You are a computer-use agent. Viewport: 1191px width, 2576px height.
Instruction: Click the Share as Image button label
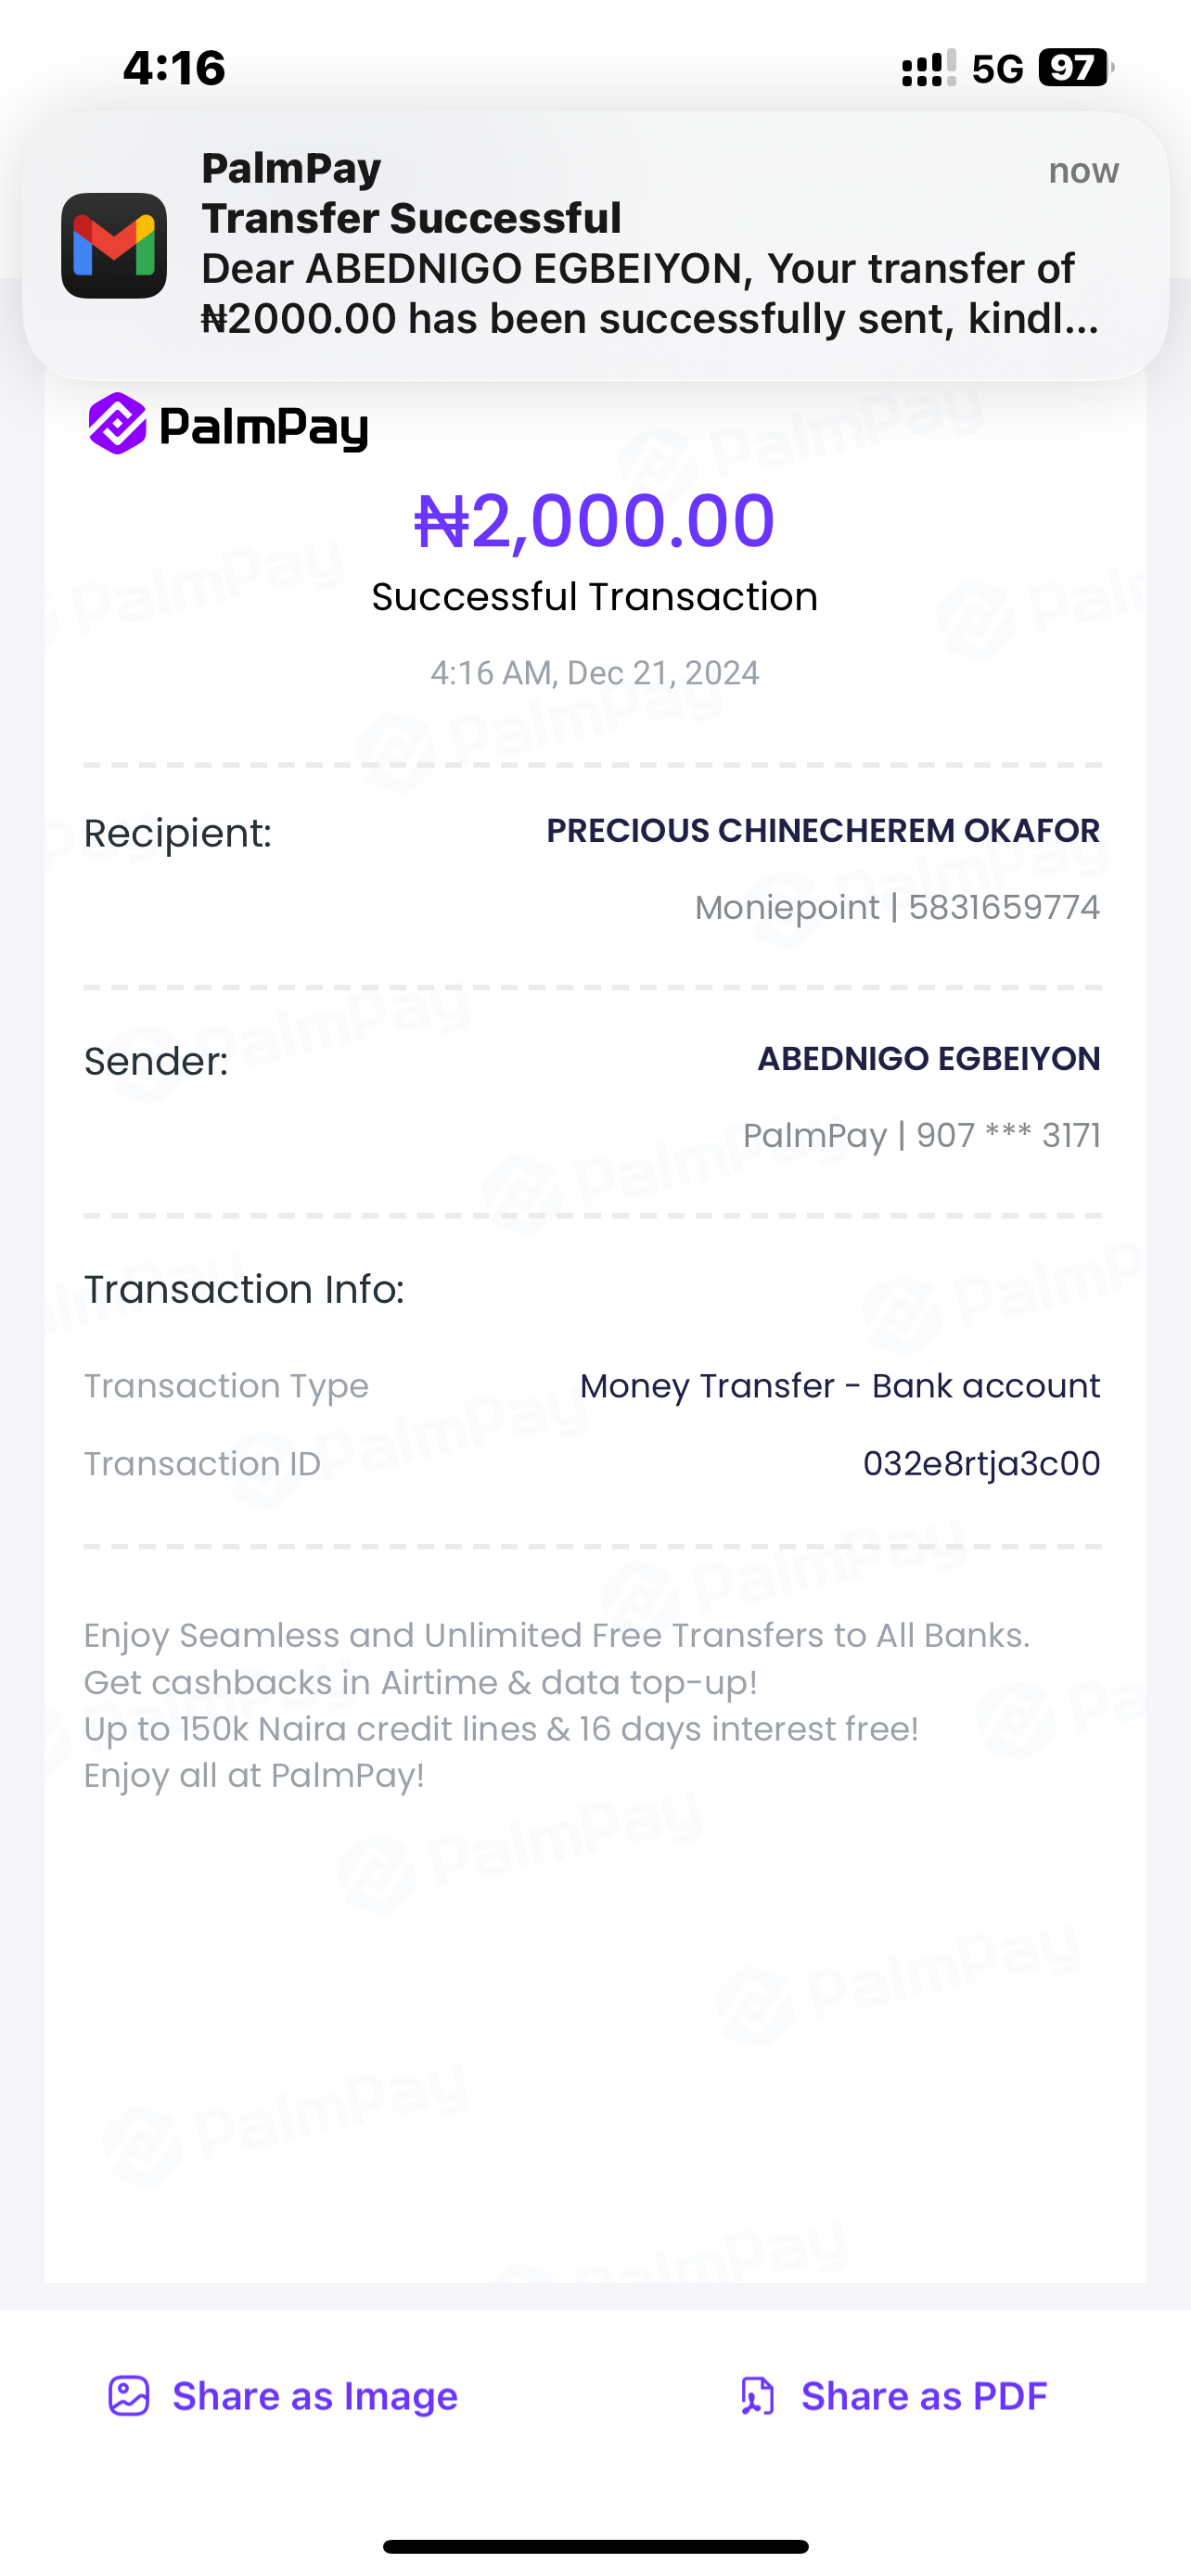click(315, 2396)
